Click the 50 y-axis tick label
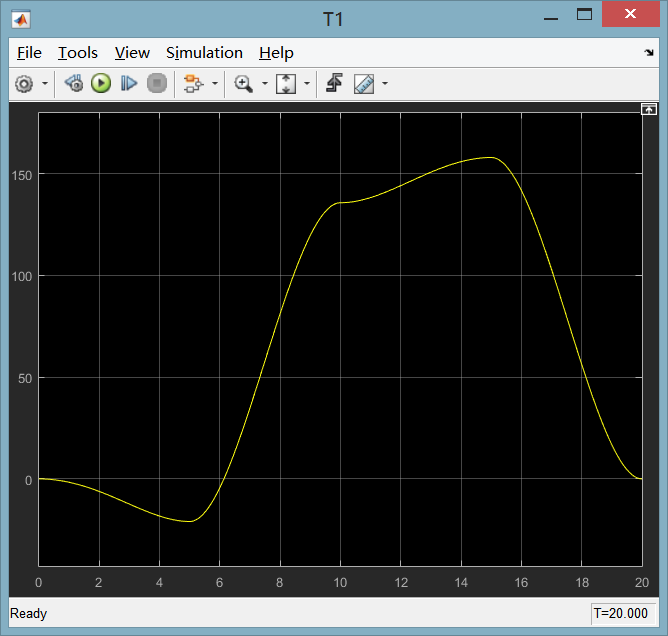The height and width of the screenshot is (636, 668). (25, 378)
